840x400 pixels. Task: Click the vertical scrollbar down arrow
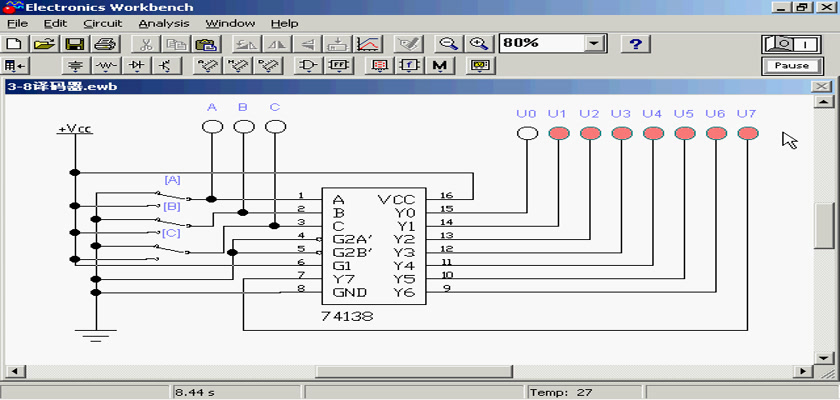click(x=824, y=358)
